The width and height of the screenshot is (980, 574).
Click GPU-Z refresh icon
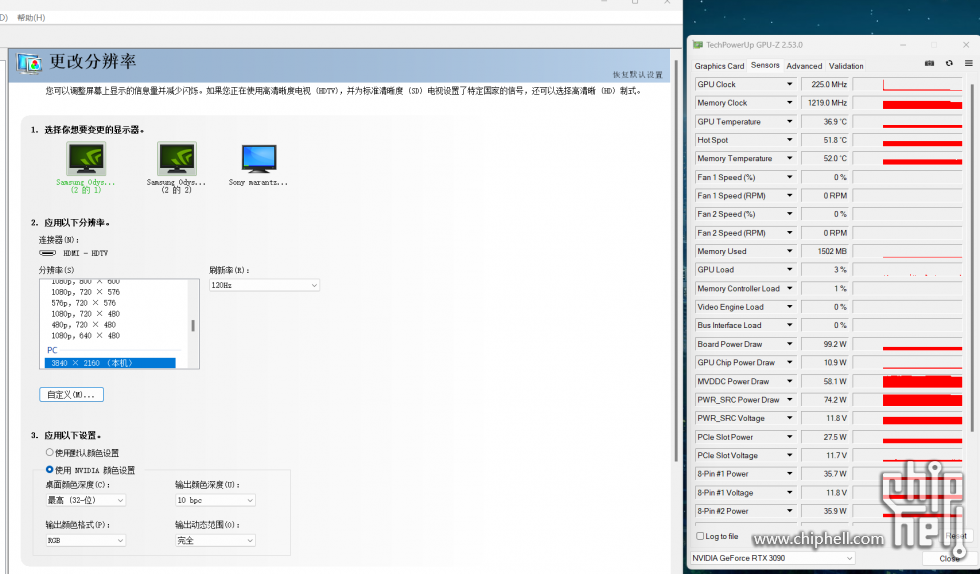pyautogui.click(x=949, y=63)
